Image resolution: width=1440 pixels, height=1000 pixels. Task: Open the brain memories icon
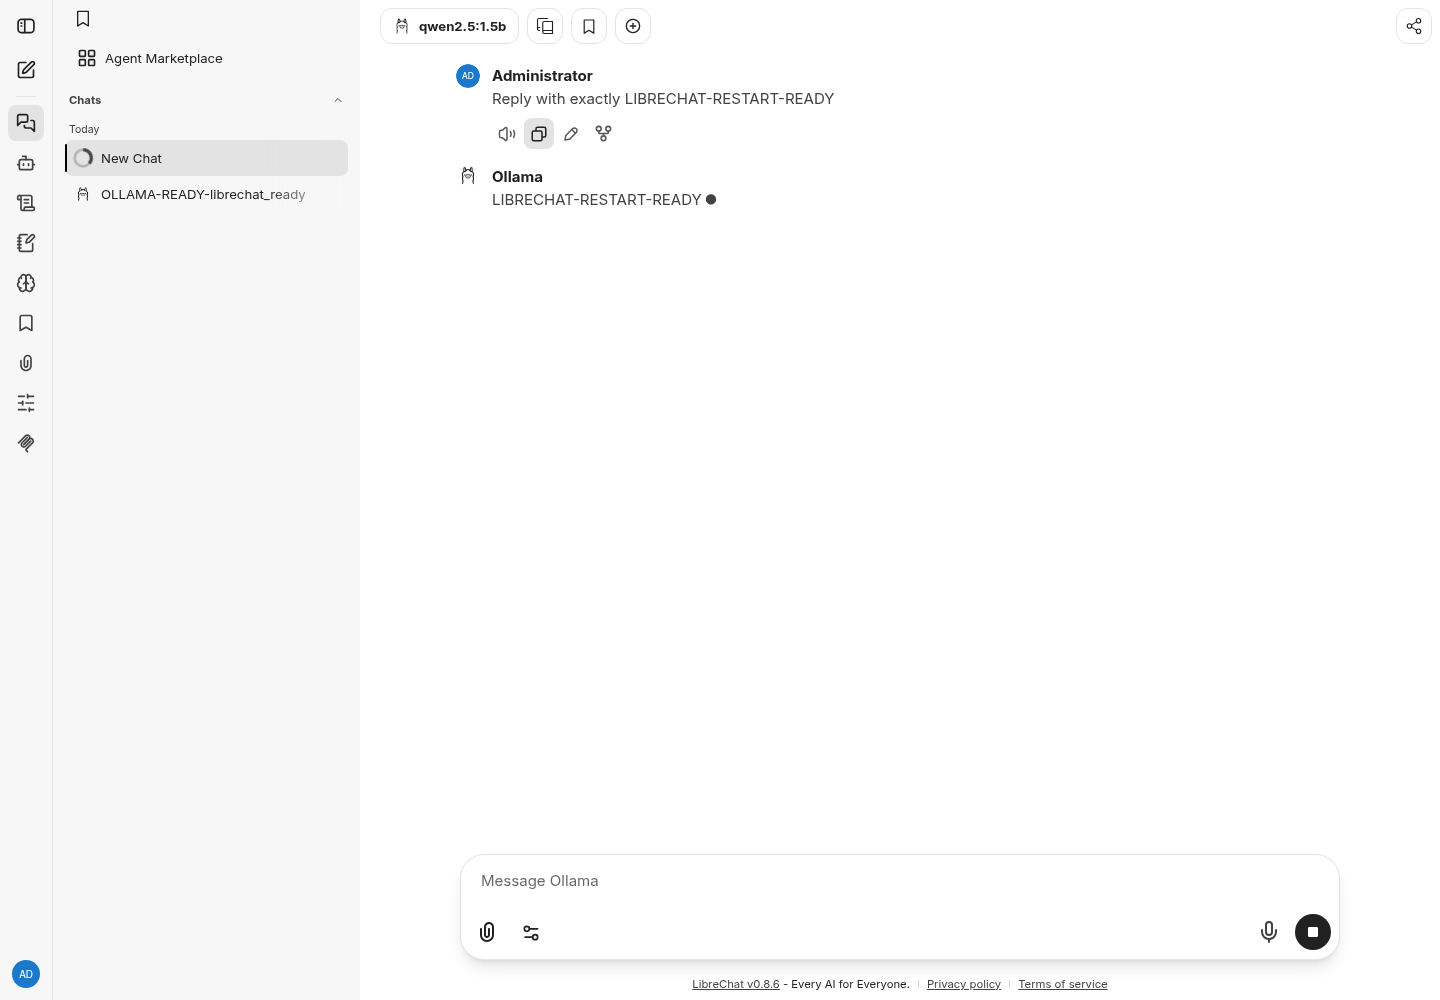coord(26,283)
